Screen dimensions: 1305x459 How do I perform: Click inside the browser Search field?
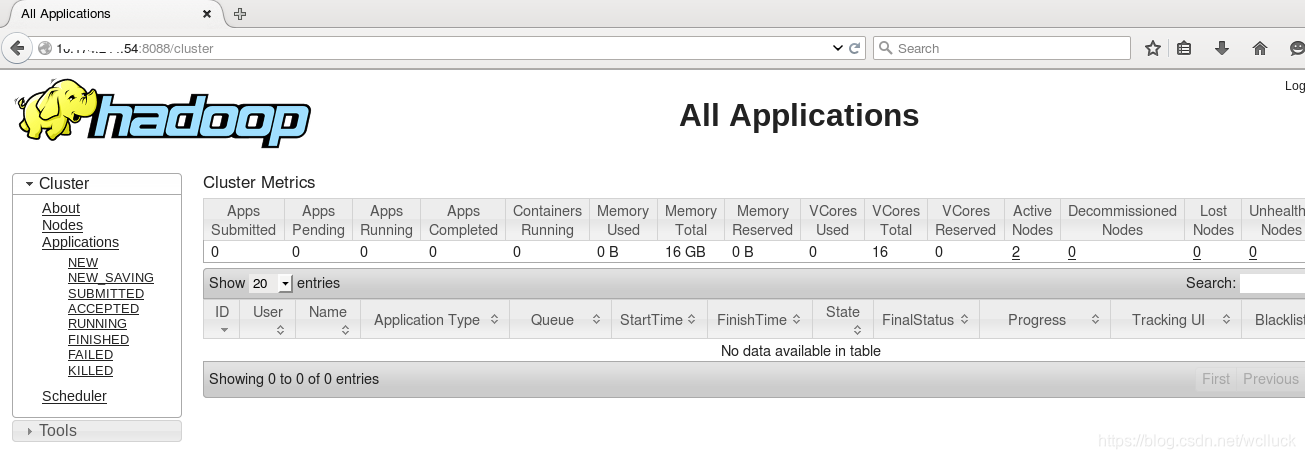coord(1001,48)
